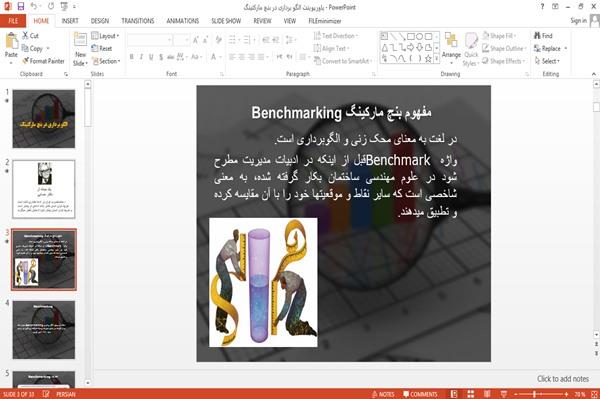Click the 70% zoom level
This screenshot has width=600, height=399.
[x=579, y=394]
